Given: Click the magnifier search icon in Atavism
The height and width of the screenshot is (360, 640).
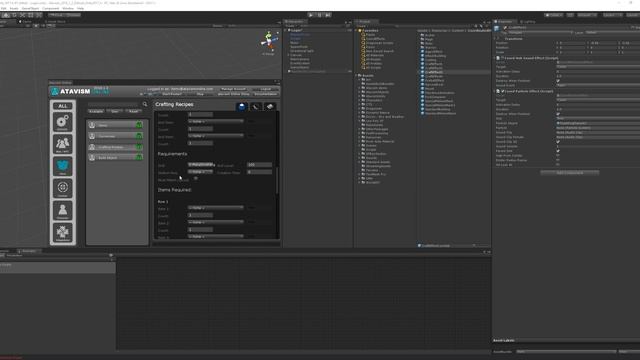Looking at the screenshot, I should click(x=145, y=104).
